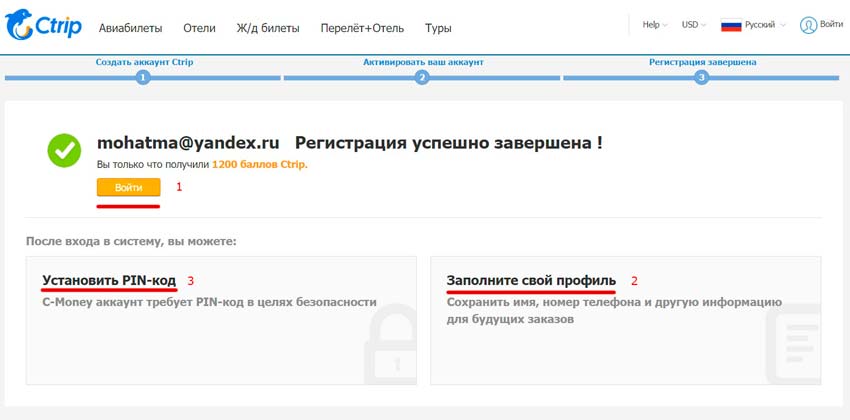Screen dimensions: 850x420
Task: Click Активировать ваш аккаунт step label
Action: tap(423, 62)
